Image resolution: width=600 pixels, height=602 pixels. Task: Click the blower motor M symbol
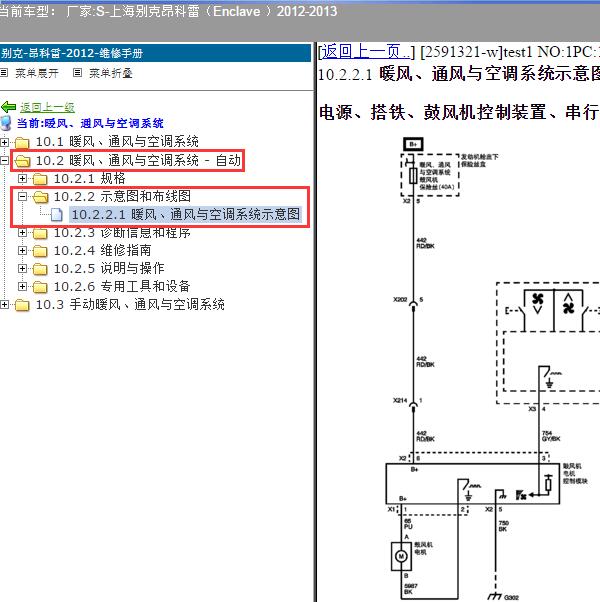click(x=401, y=556)
